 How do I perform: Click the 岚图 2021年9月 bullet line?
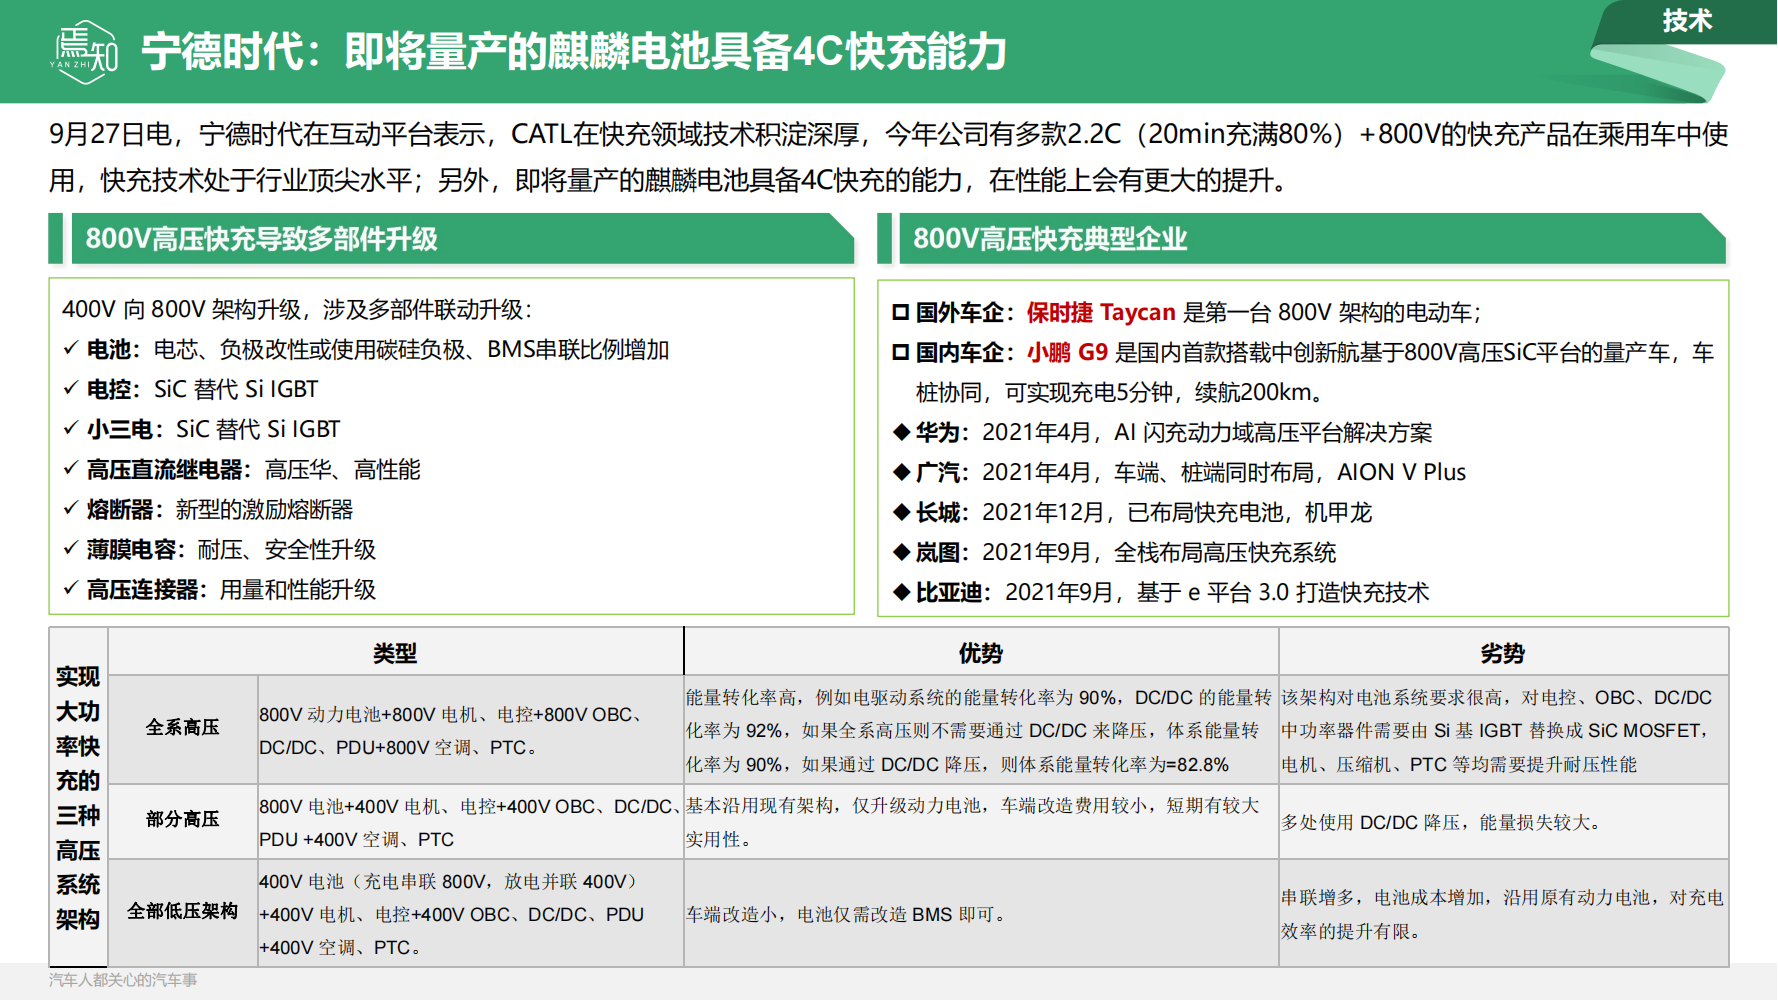1114,552
